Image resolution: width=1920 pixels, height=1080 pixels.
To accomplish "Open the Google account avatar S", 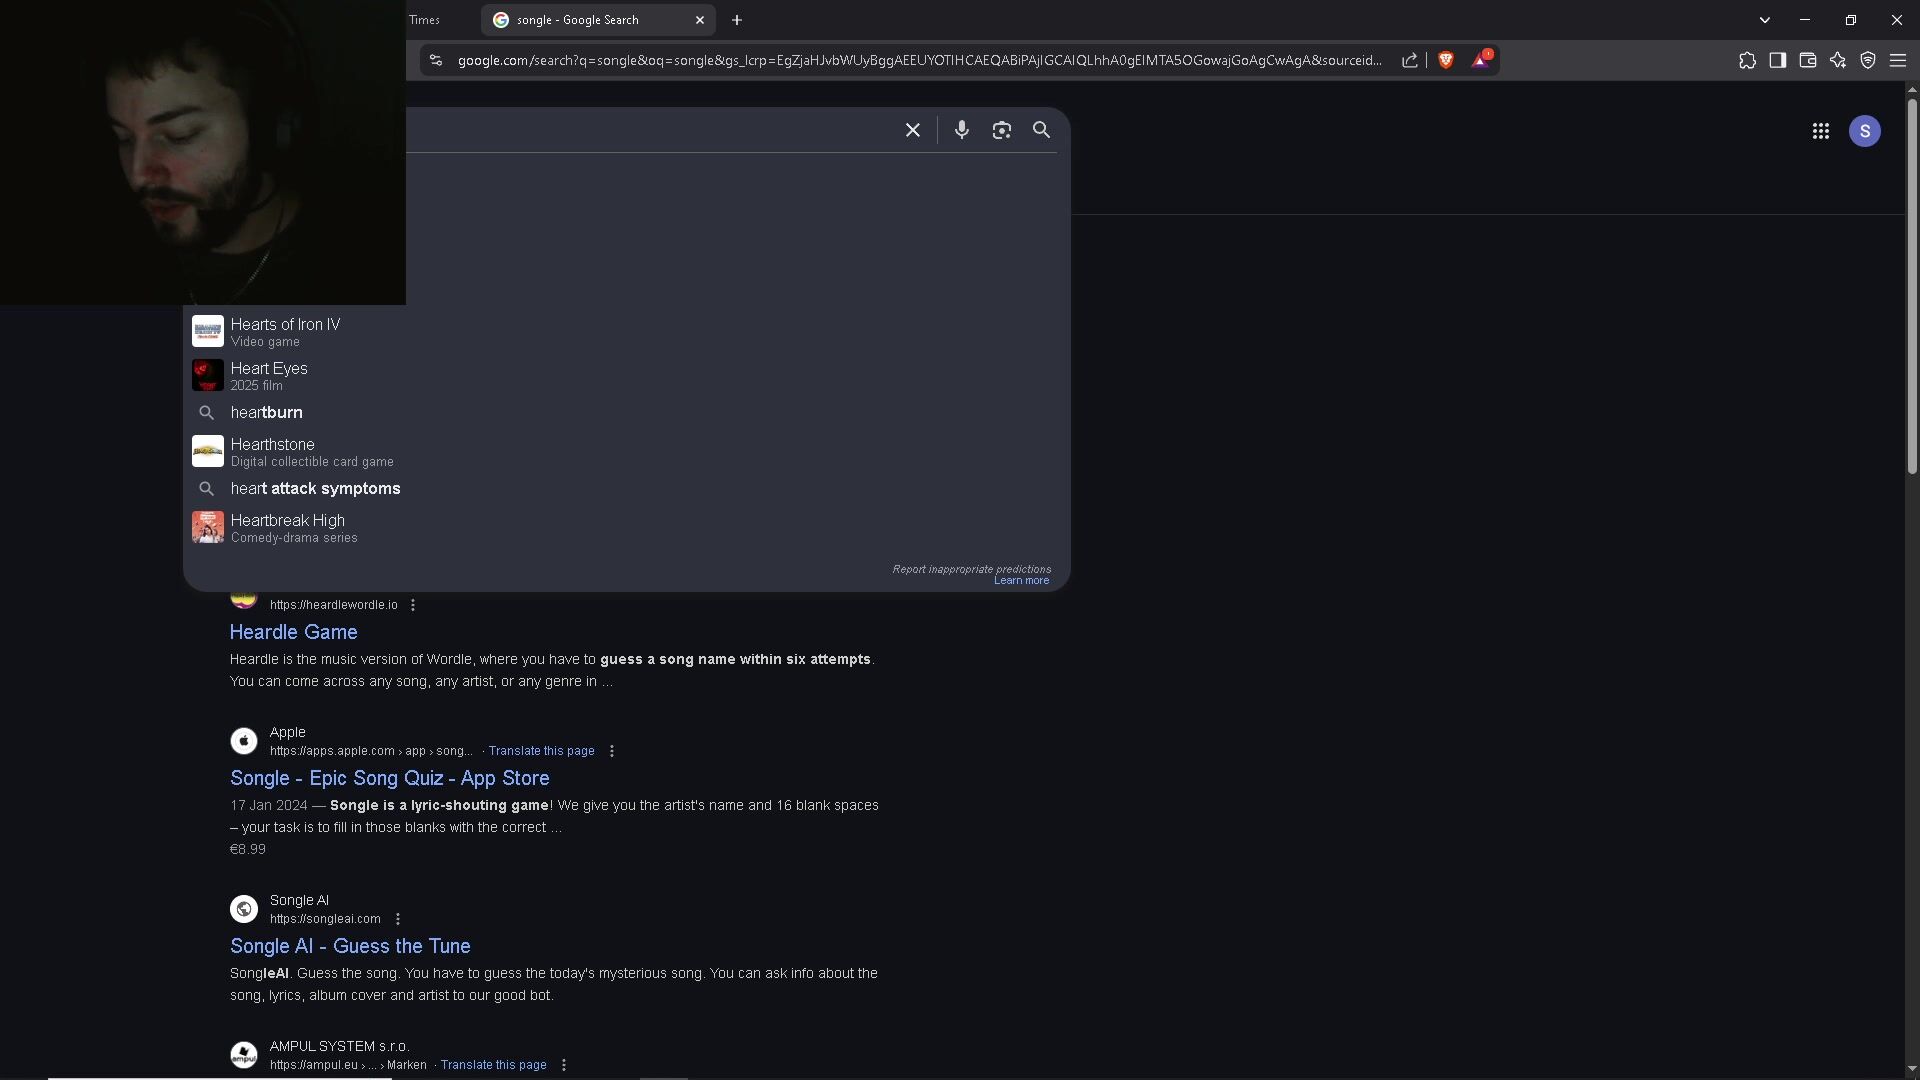I will (1864, 131).
